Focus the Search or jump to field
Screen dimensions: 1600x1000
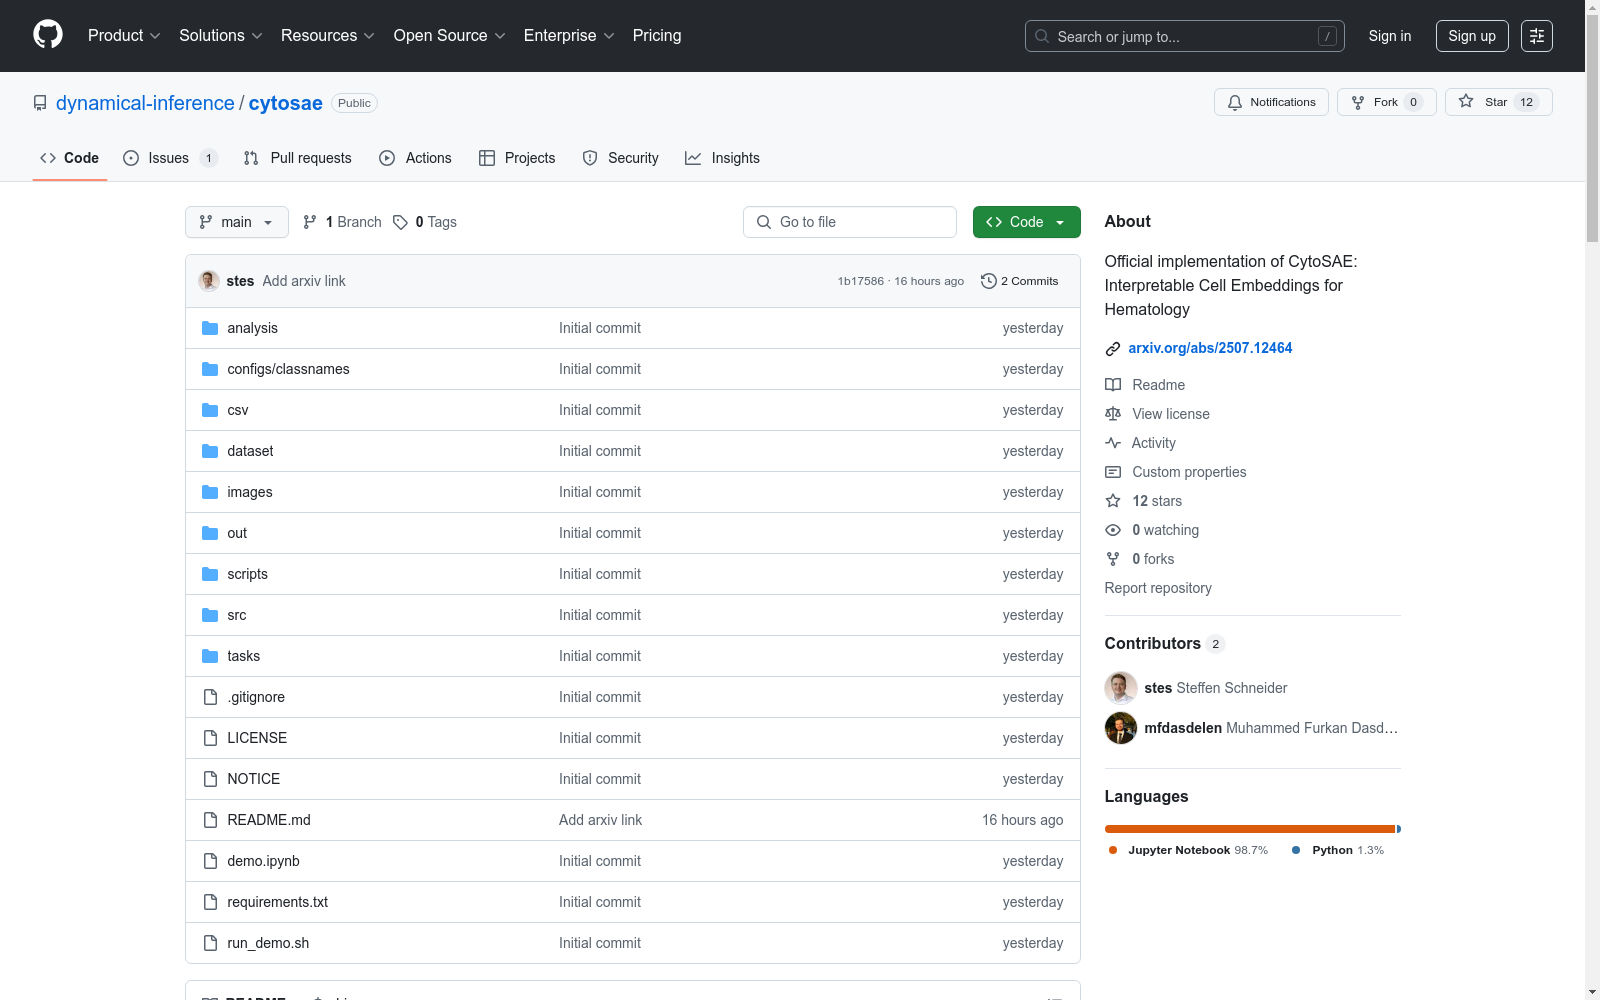1185,36
